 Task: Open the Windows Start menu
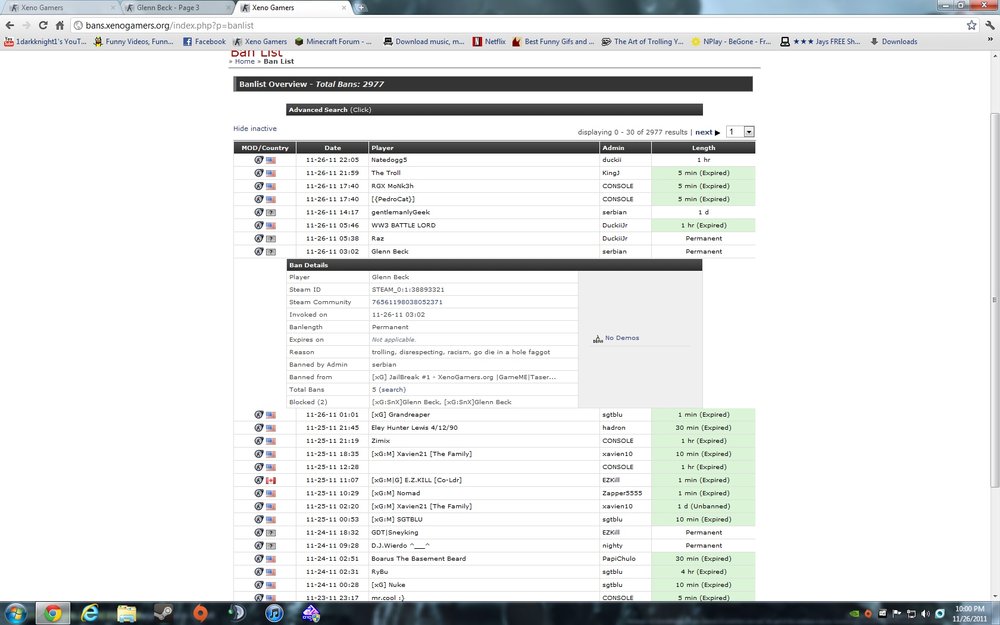pos(15,614)
